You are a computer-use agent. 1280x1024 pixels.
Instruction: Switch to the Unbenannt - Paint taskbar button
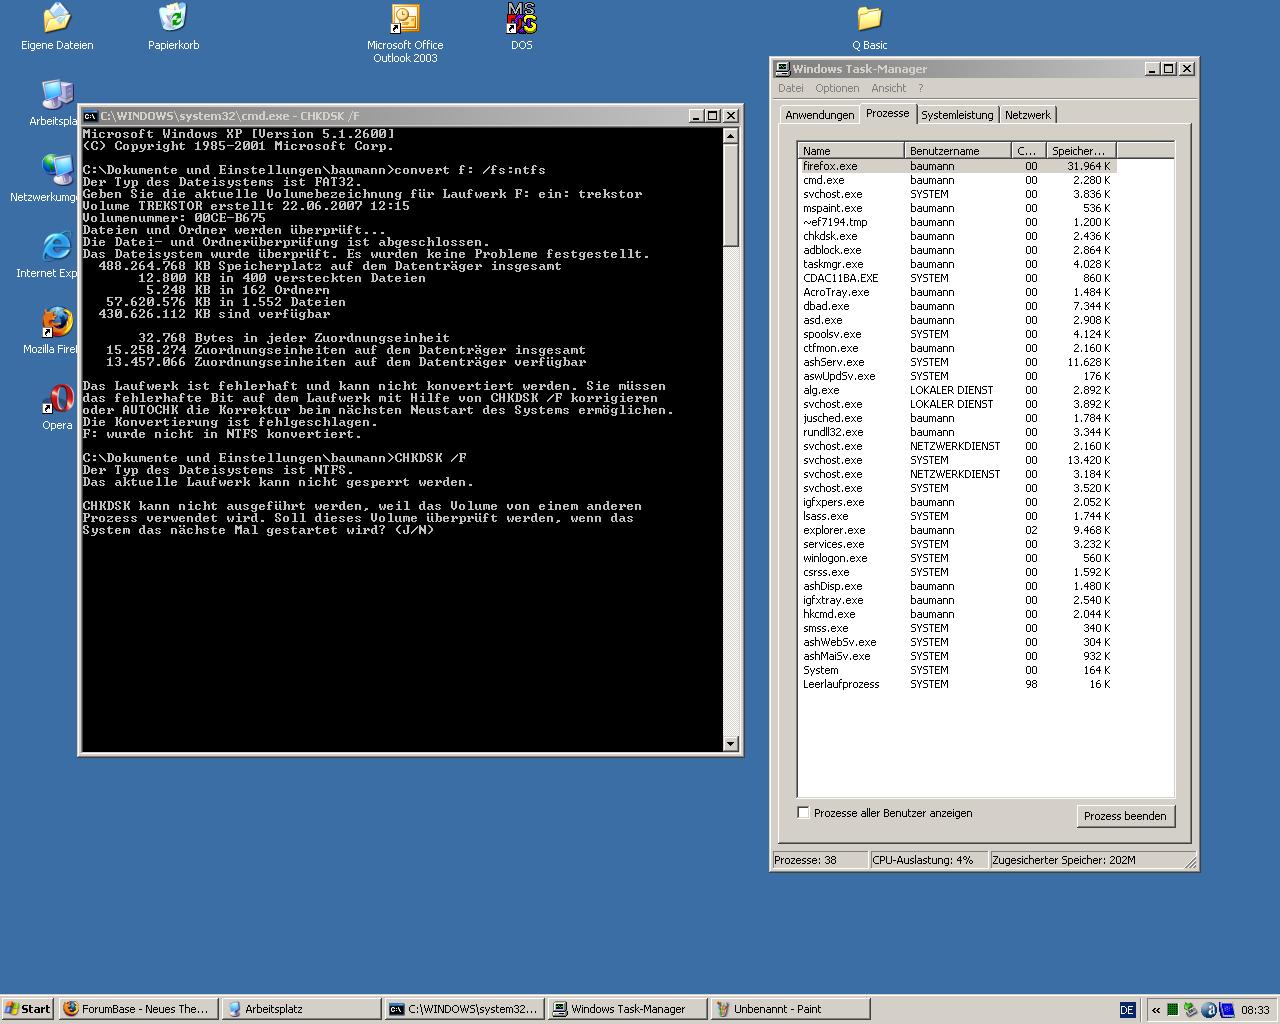pos(790,1009)
